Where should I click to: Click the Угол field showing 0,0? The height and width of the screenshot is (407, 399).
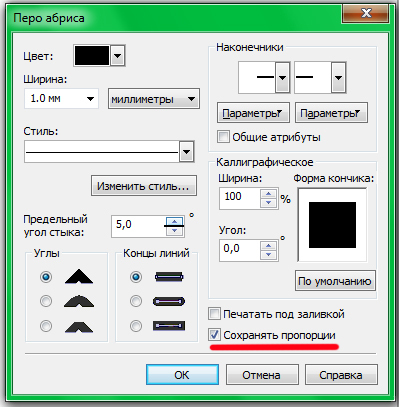[x=240, y=250]
